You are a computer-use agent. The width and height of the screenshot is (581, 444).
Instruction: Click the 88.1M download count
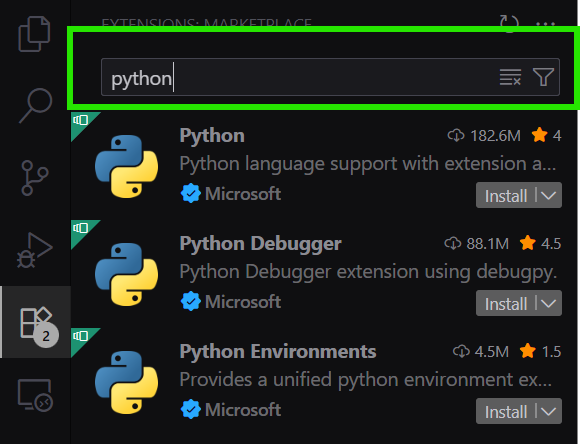coord(477,244)
